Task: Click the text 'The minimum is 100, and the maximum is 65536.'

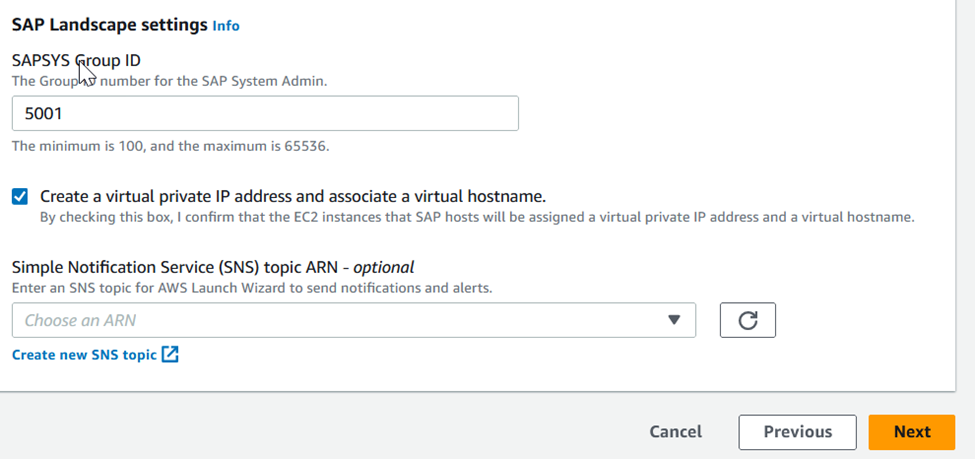Action: point(170,147)
